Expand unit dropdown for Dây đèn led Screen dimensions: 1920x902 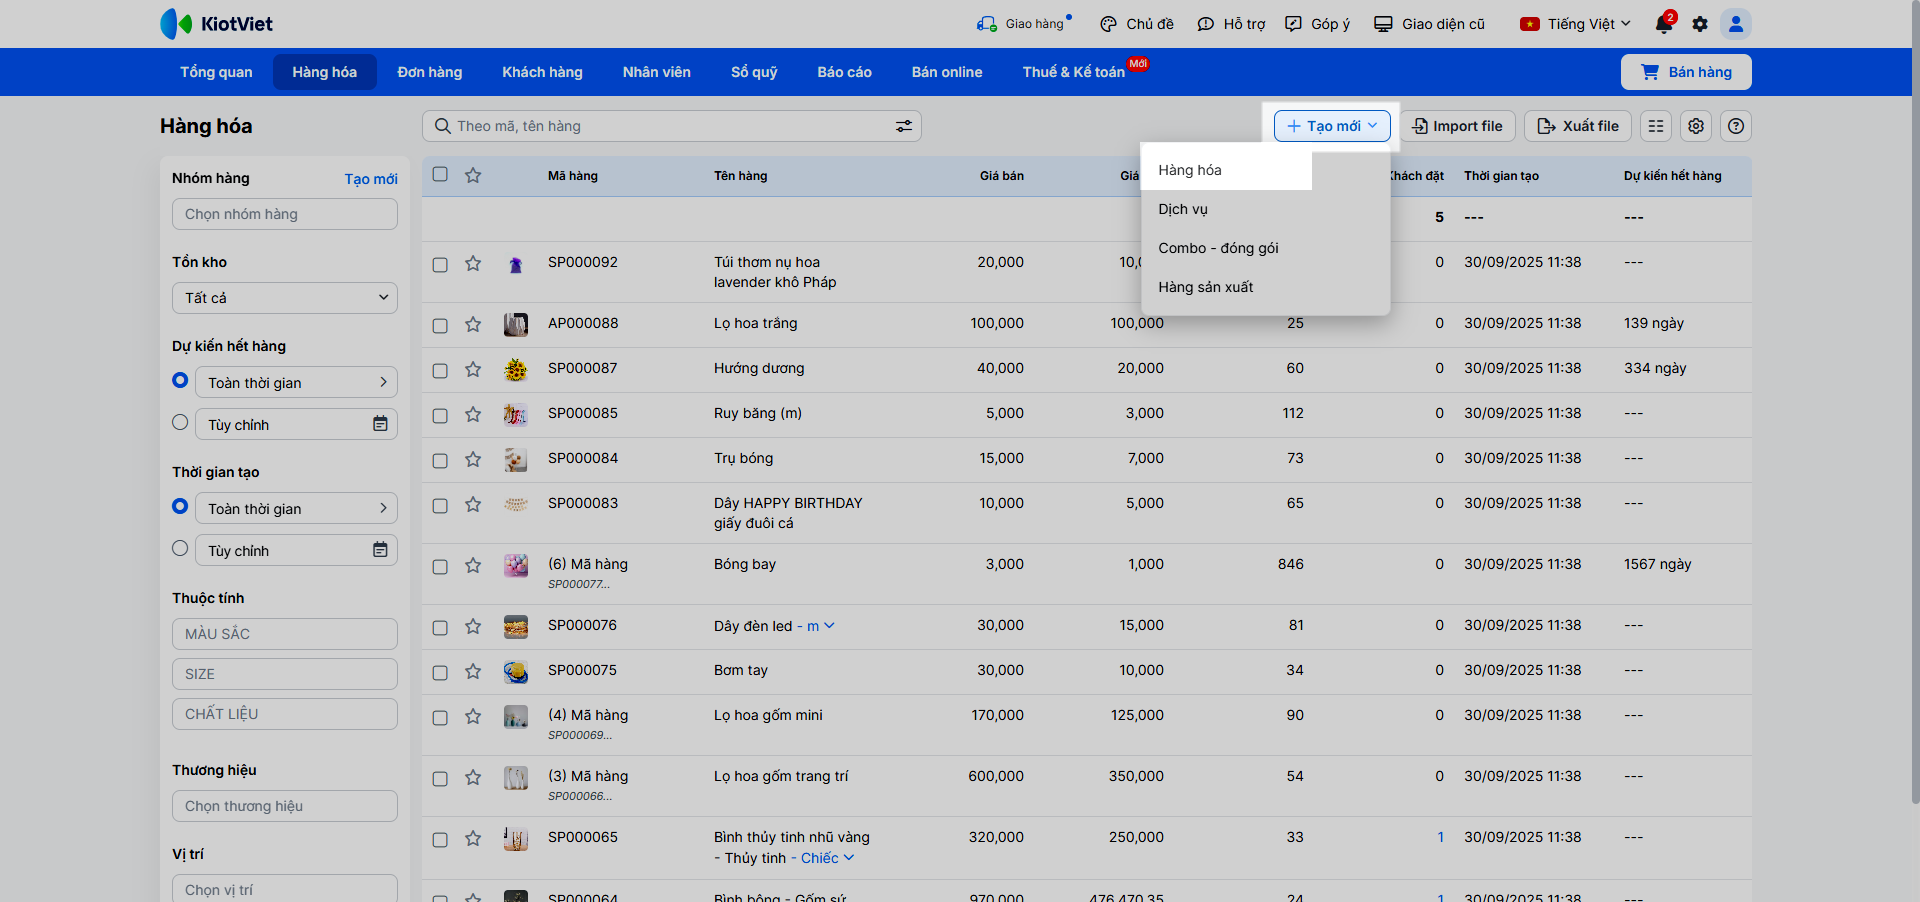coord(829,626)
